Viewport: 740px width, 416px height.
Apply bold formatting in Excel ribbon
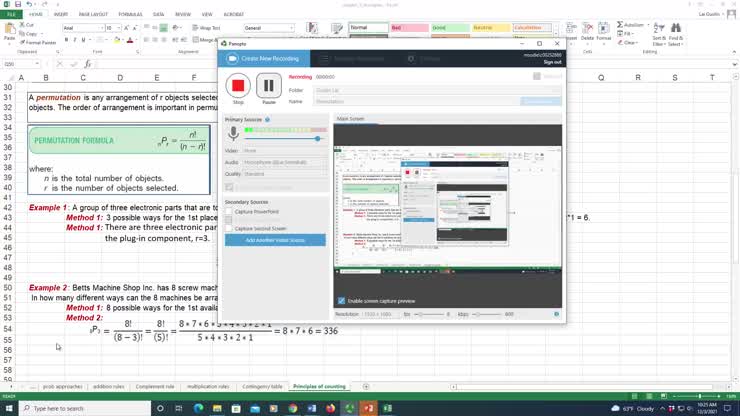(66, 40)
